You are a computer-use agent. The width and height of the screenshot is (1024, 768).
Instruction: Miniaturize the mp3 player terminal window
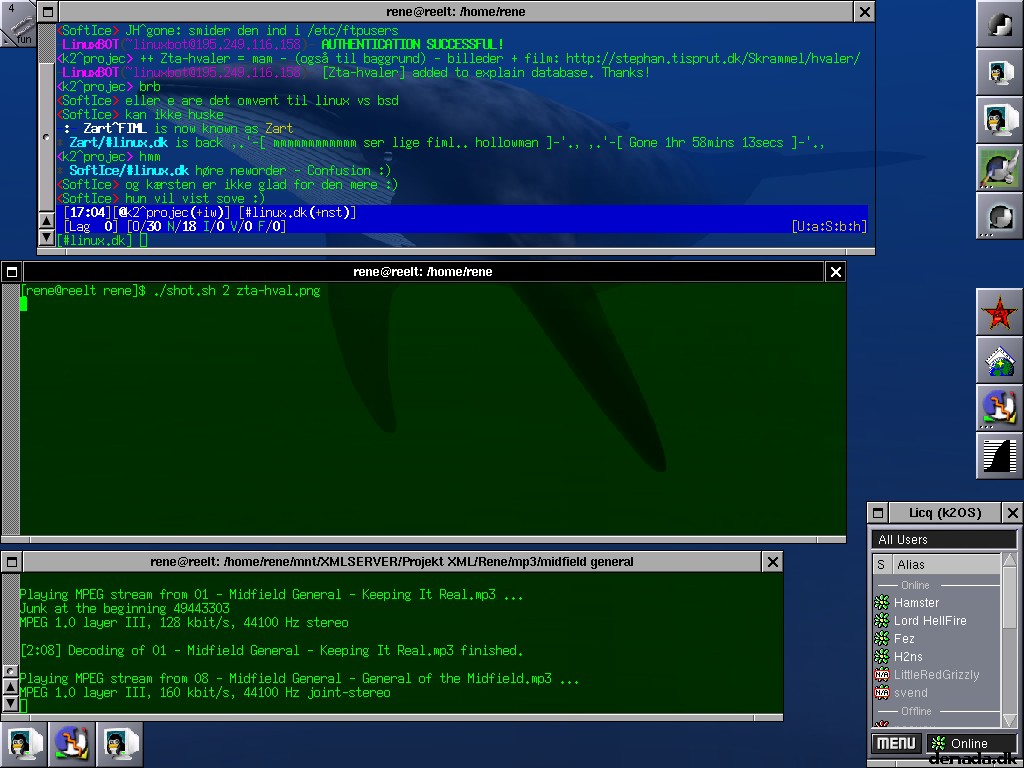coord(12,562)
